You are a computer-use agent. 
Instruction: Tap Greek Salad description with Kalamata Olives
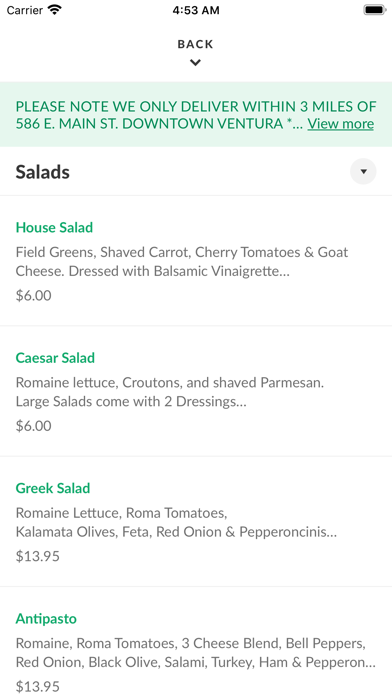[x=176, y=522]
